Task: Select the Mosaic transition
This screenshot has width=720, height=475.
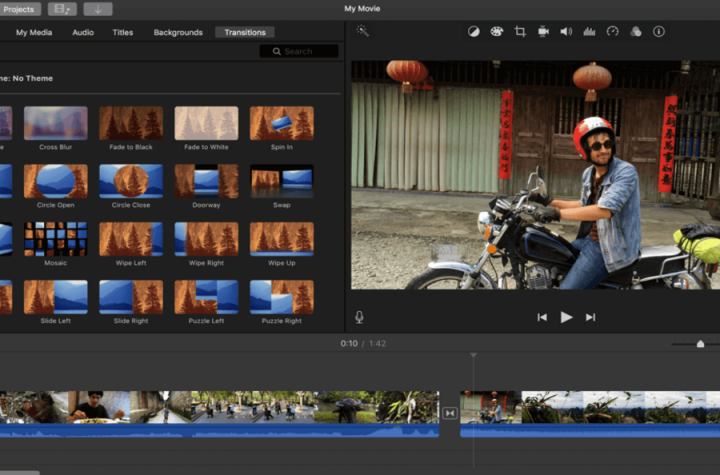Action: coord(56,239)
